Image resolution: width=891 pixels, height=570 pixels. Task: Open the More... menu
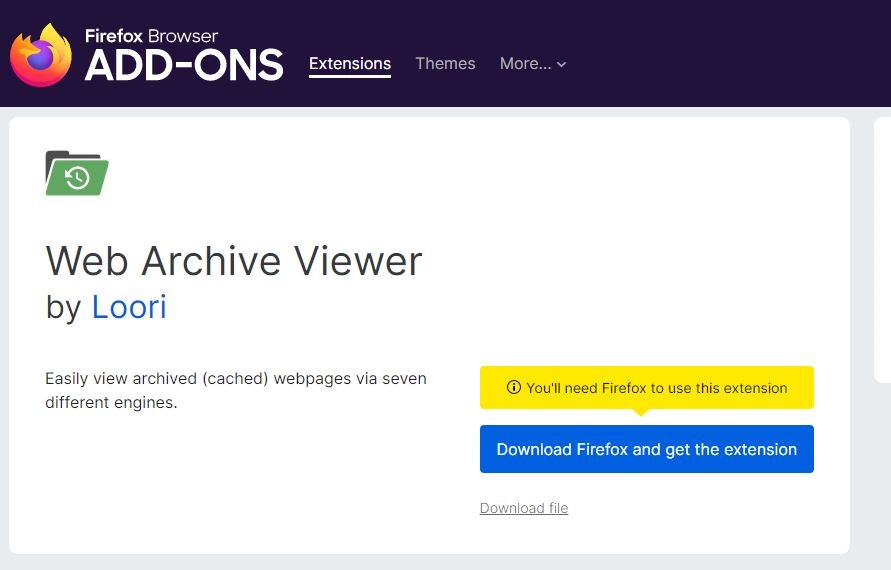tap(525, 63)
